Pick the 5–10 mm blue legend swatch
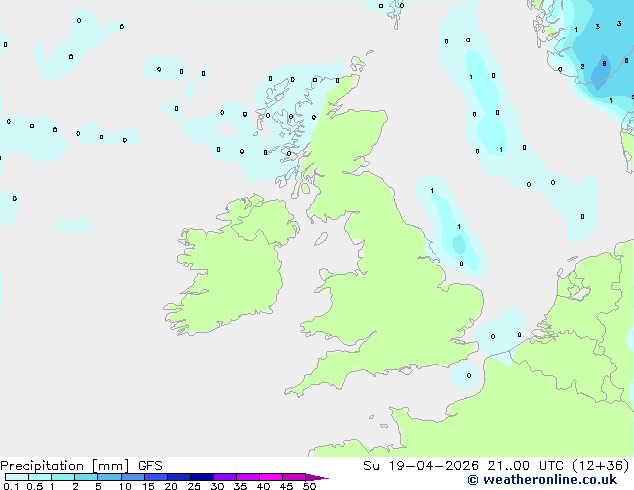The width and height of the screenshot is (634, 490). [109, 477]
